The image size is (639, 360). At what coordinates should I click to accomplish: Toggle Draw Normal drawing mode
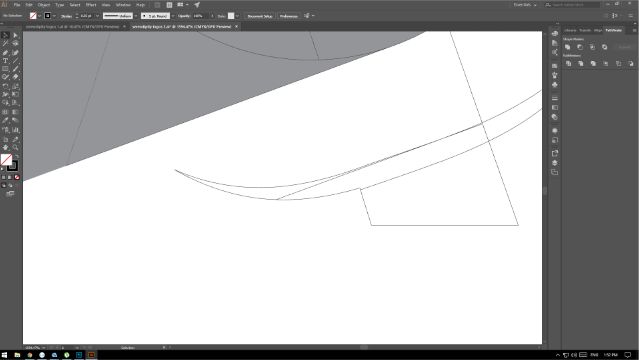click(x=4, y=186)
